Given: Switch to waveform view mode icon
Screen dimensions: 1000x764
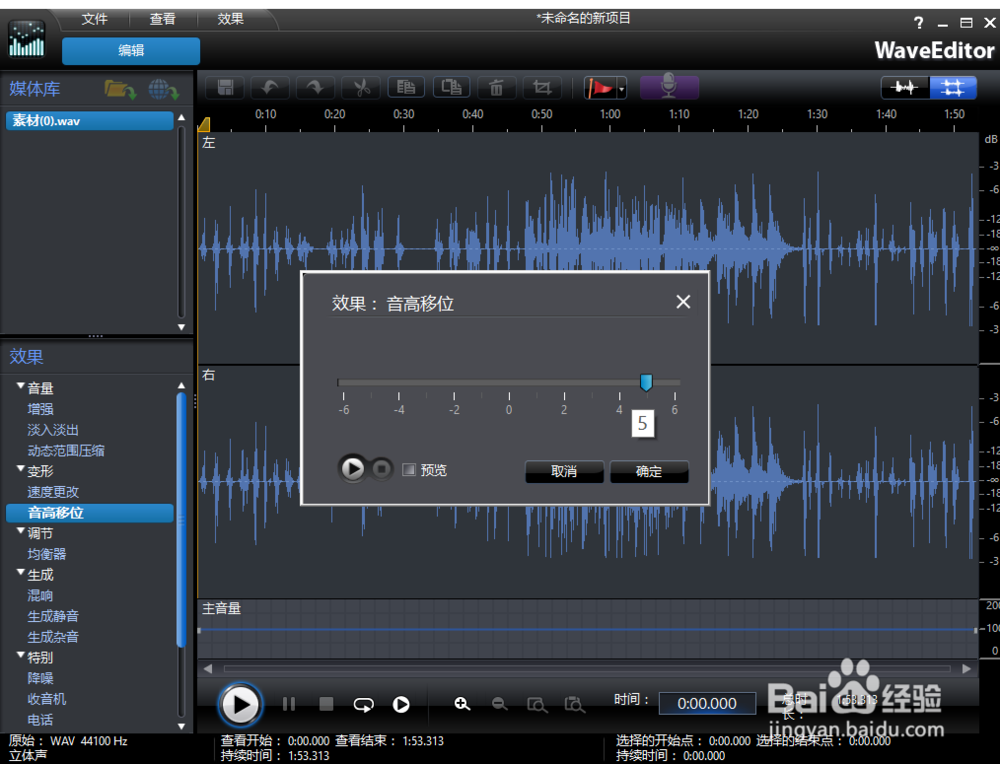Looking at the screenshot, I should pos(904,87).
